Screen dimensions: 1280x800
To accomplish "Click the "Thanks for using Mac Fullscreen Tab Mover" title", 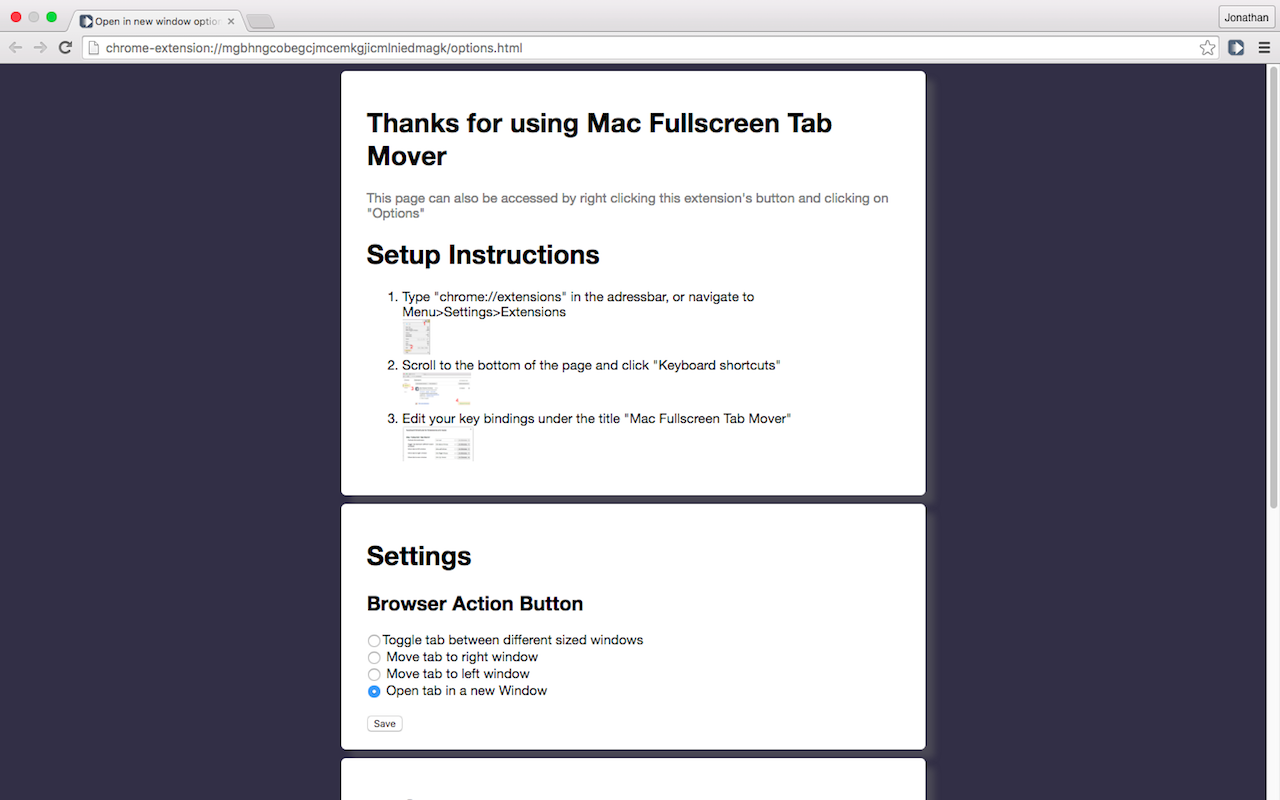I will tap(599, 139).
